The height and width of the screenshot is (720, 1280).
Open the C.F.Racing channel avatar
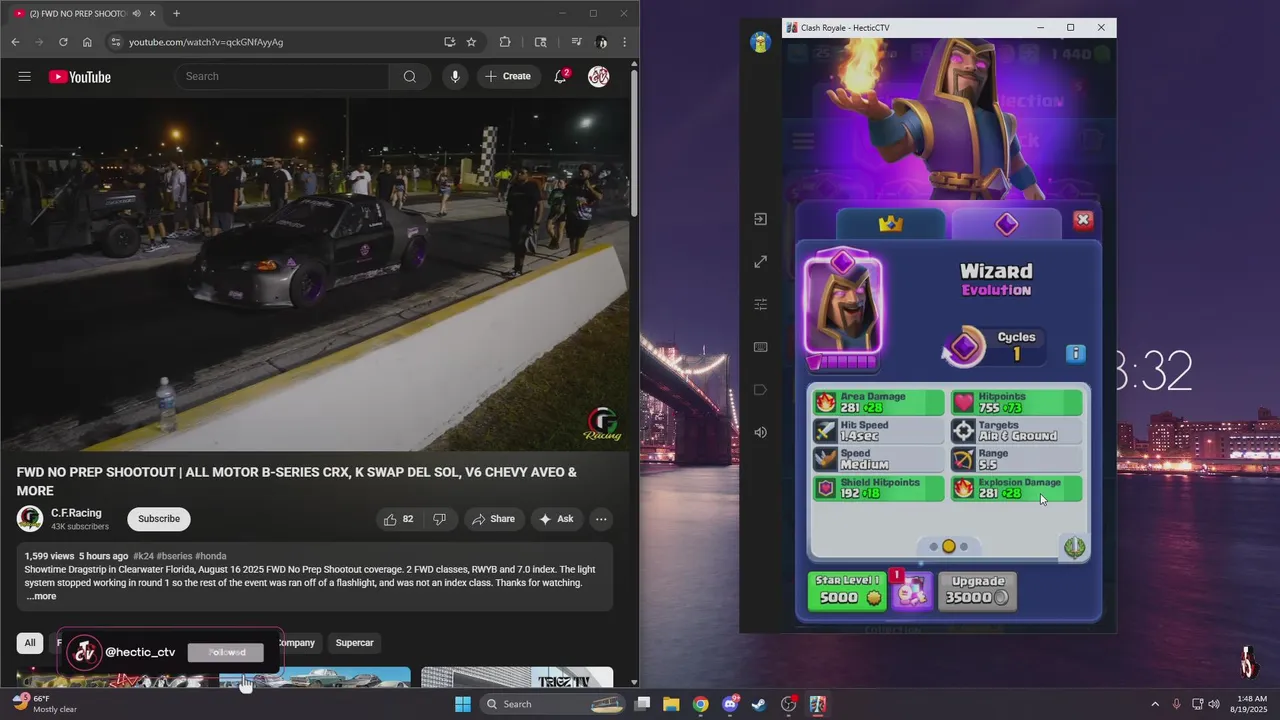tap(30, 519)
